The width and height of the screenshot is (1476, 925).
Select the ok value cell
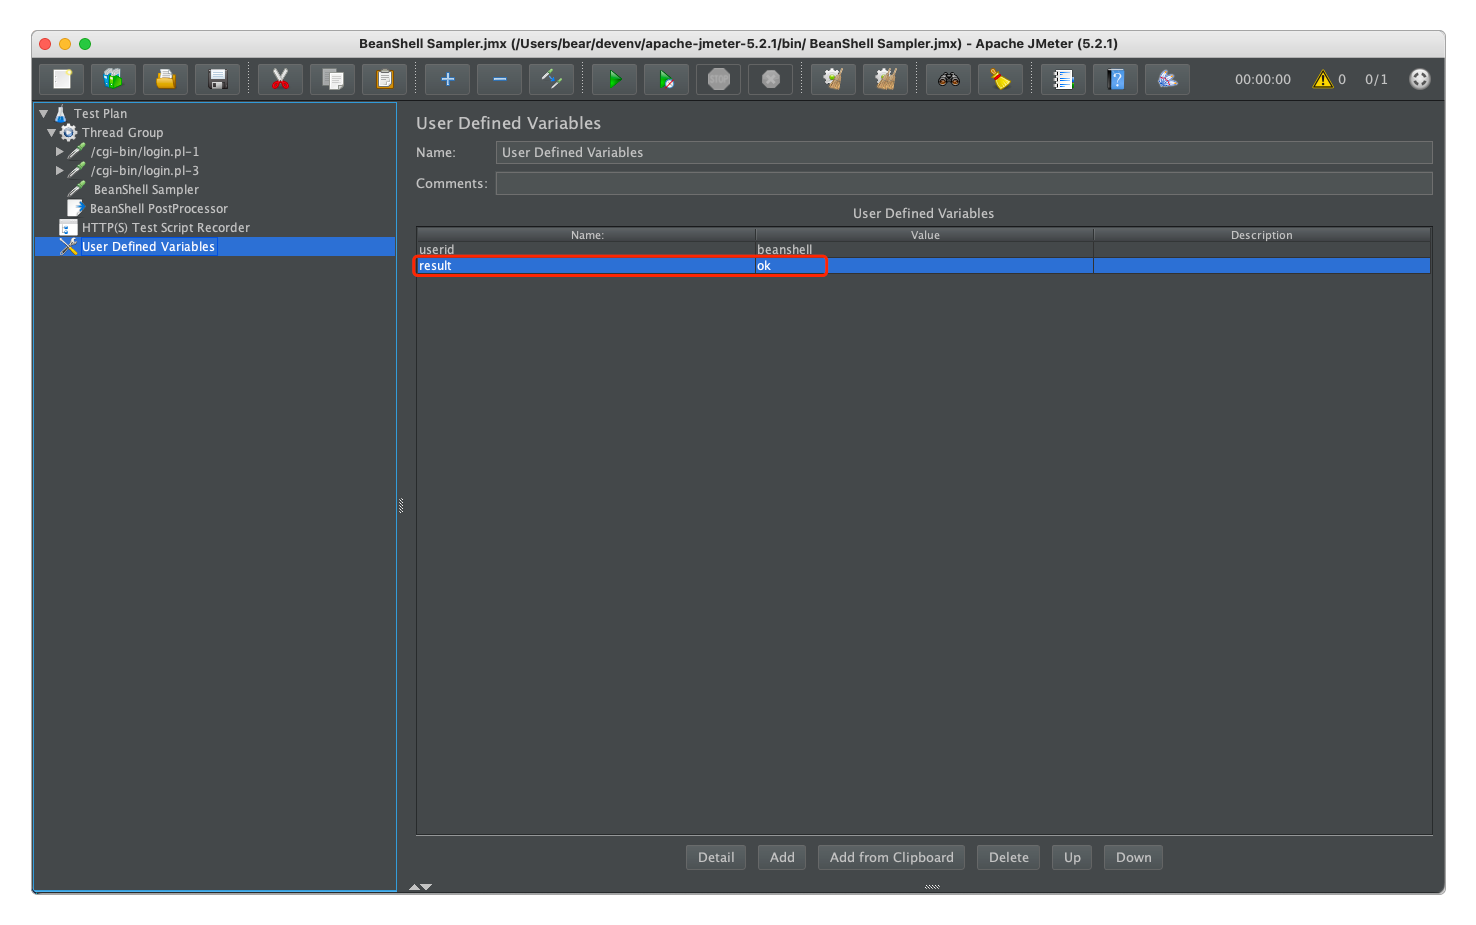[x=924, y=266]
